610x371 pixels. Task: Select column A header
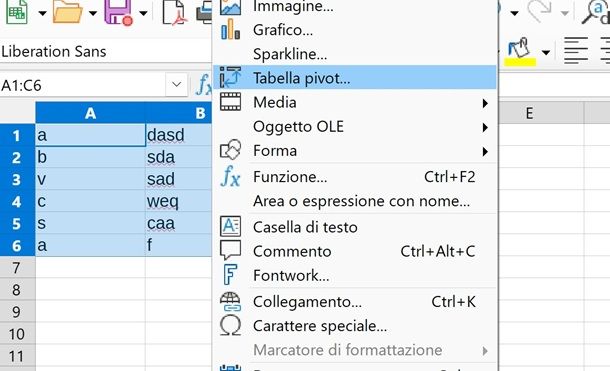(90, 113)
